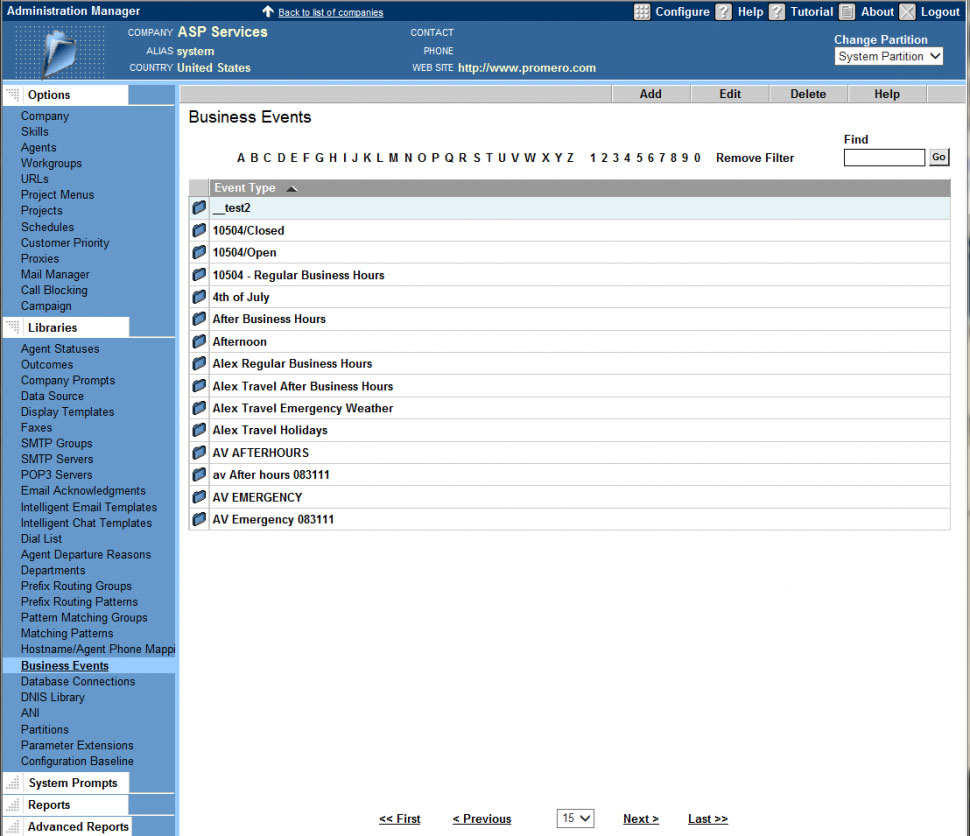970x836 pixels.
Task: Click the Tutorial question mark icon
Action: (x=778, y=12)
